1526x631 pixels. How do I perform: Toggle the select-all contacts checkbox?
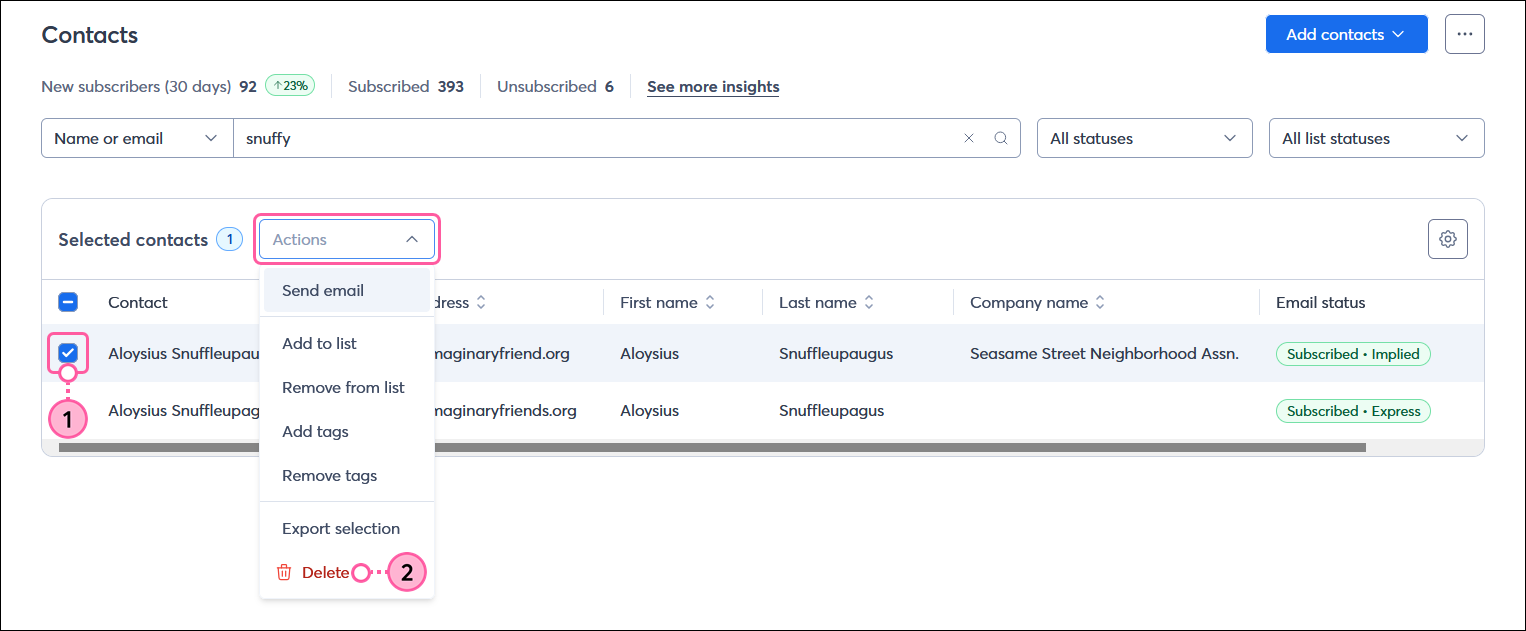point(68,302)
